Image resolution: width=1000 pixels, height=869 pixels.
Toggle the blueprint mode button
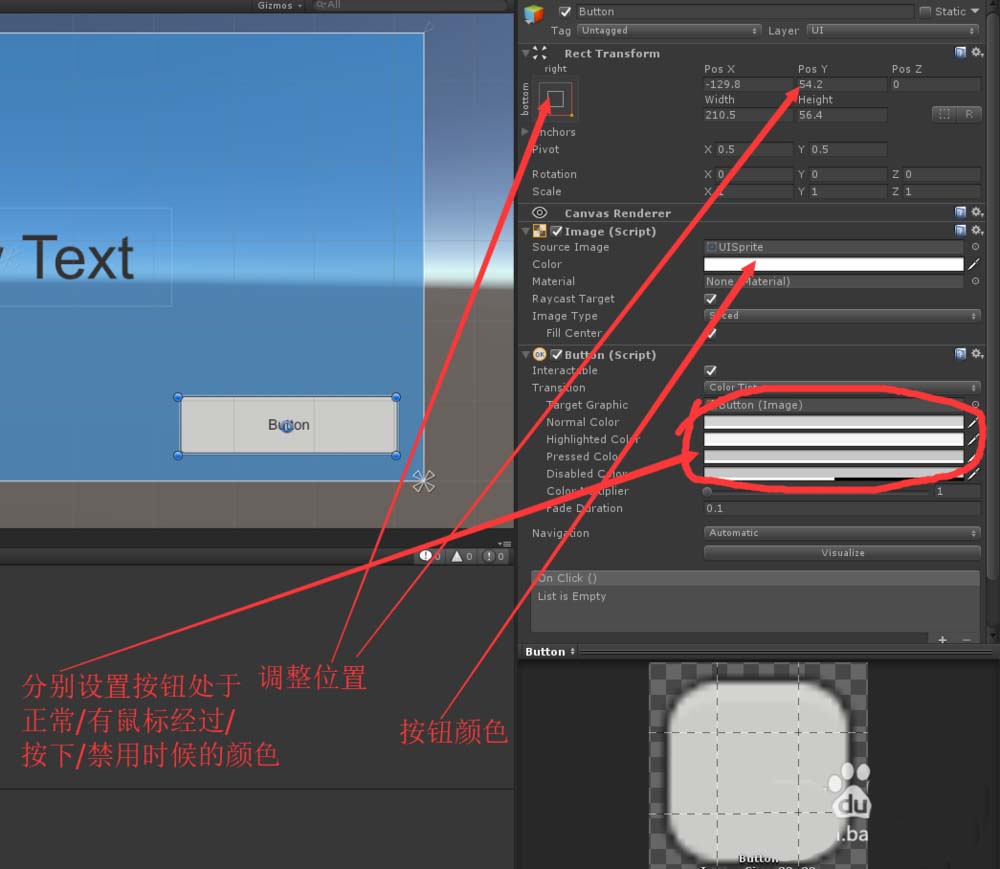[x=944, y=114]
